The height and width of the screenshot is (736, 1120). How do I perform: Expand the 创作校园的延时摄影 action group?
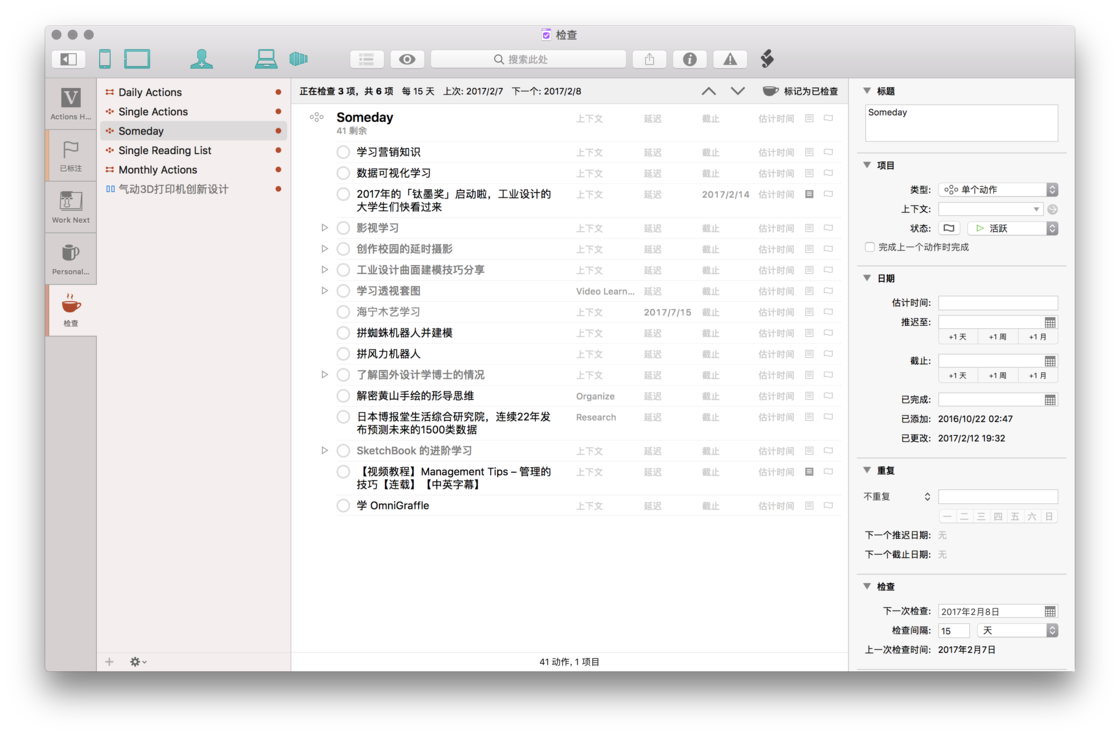[324, 249]
